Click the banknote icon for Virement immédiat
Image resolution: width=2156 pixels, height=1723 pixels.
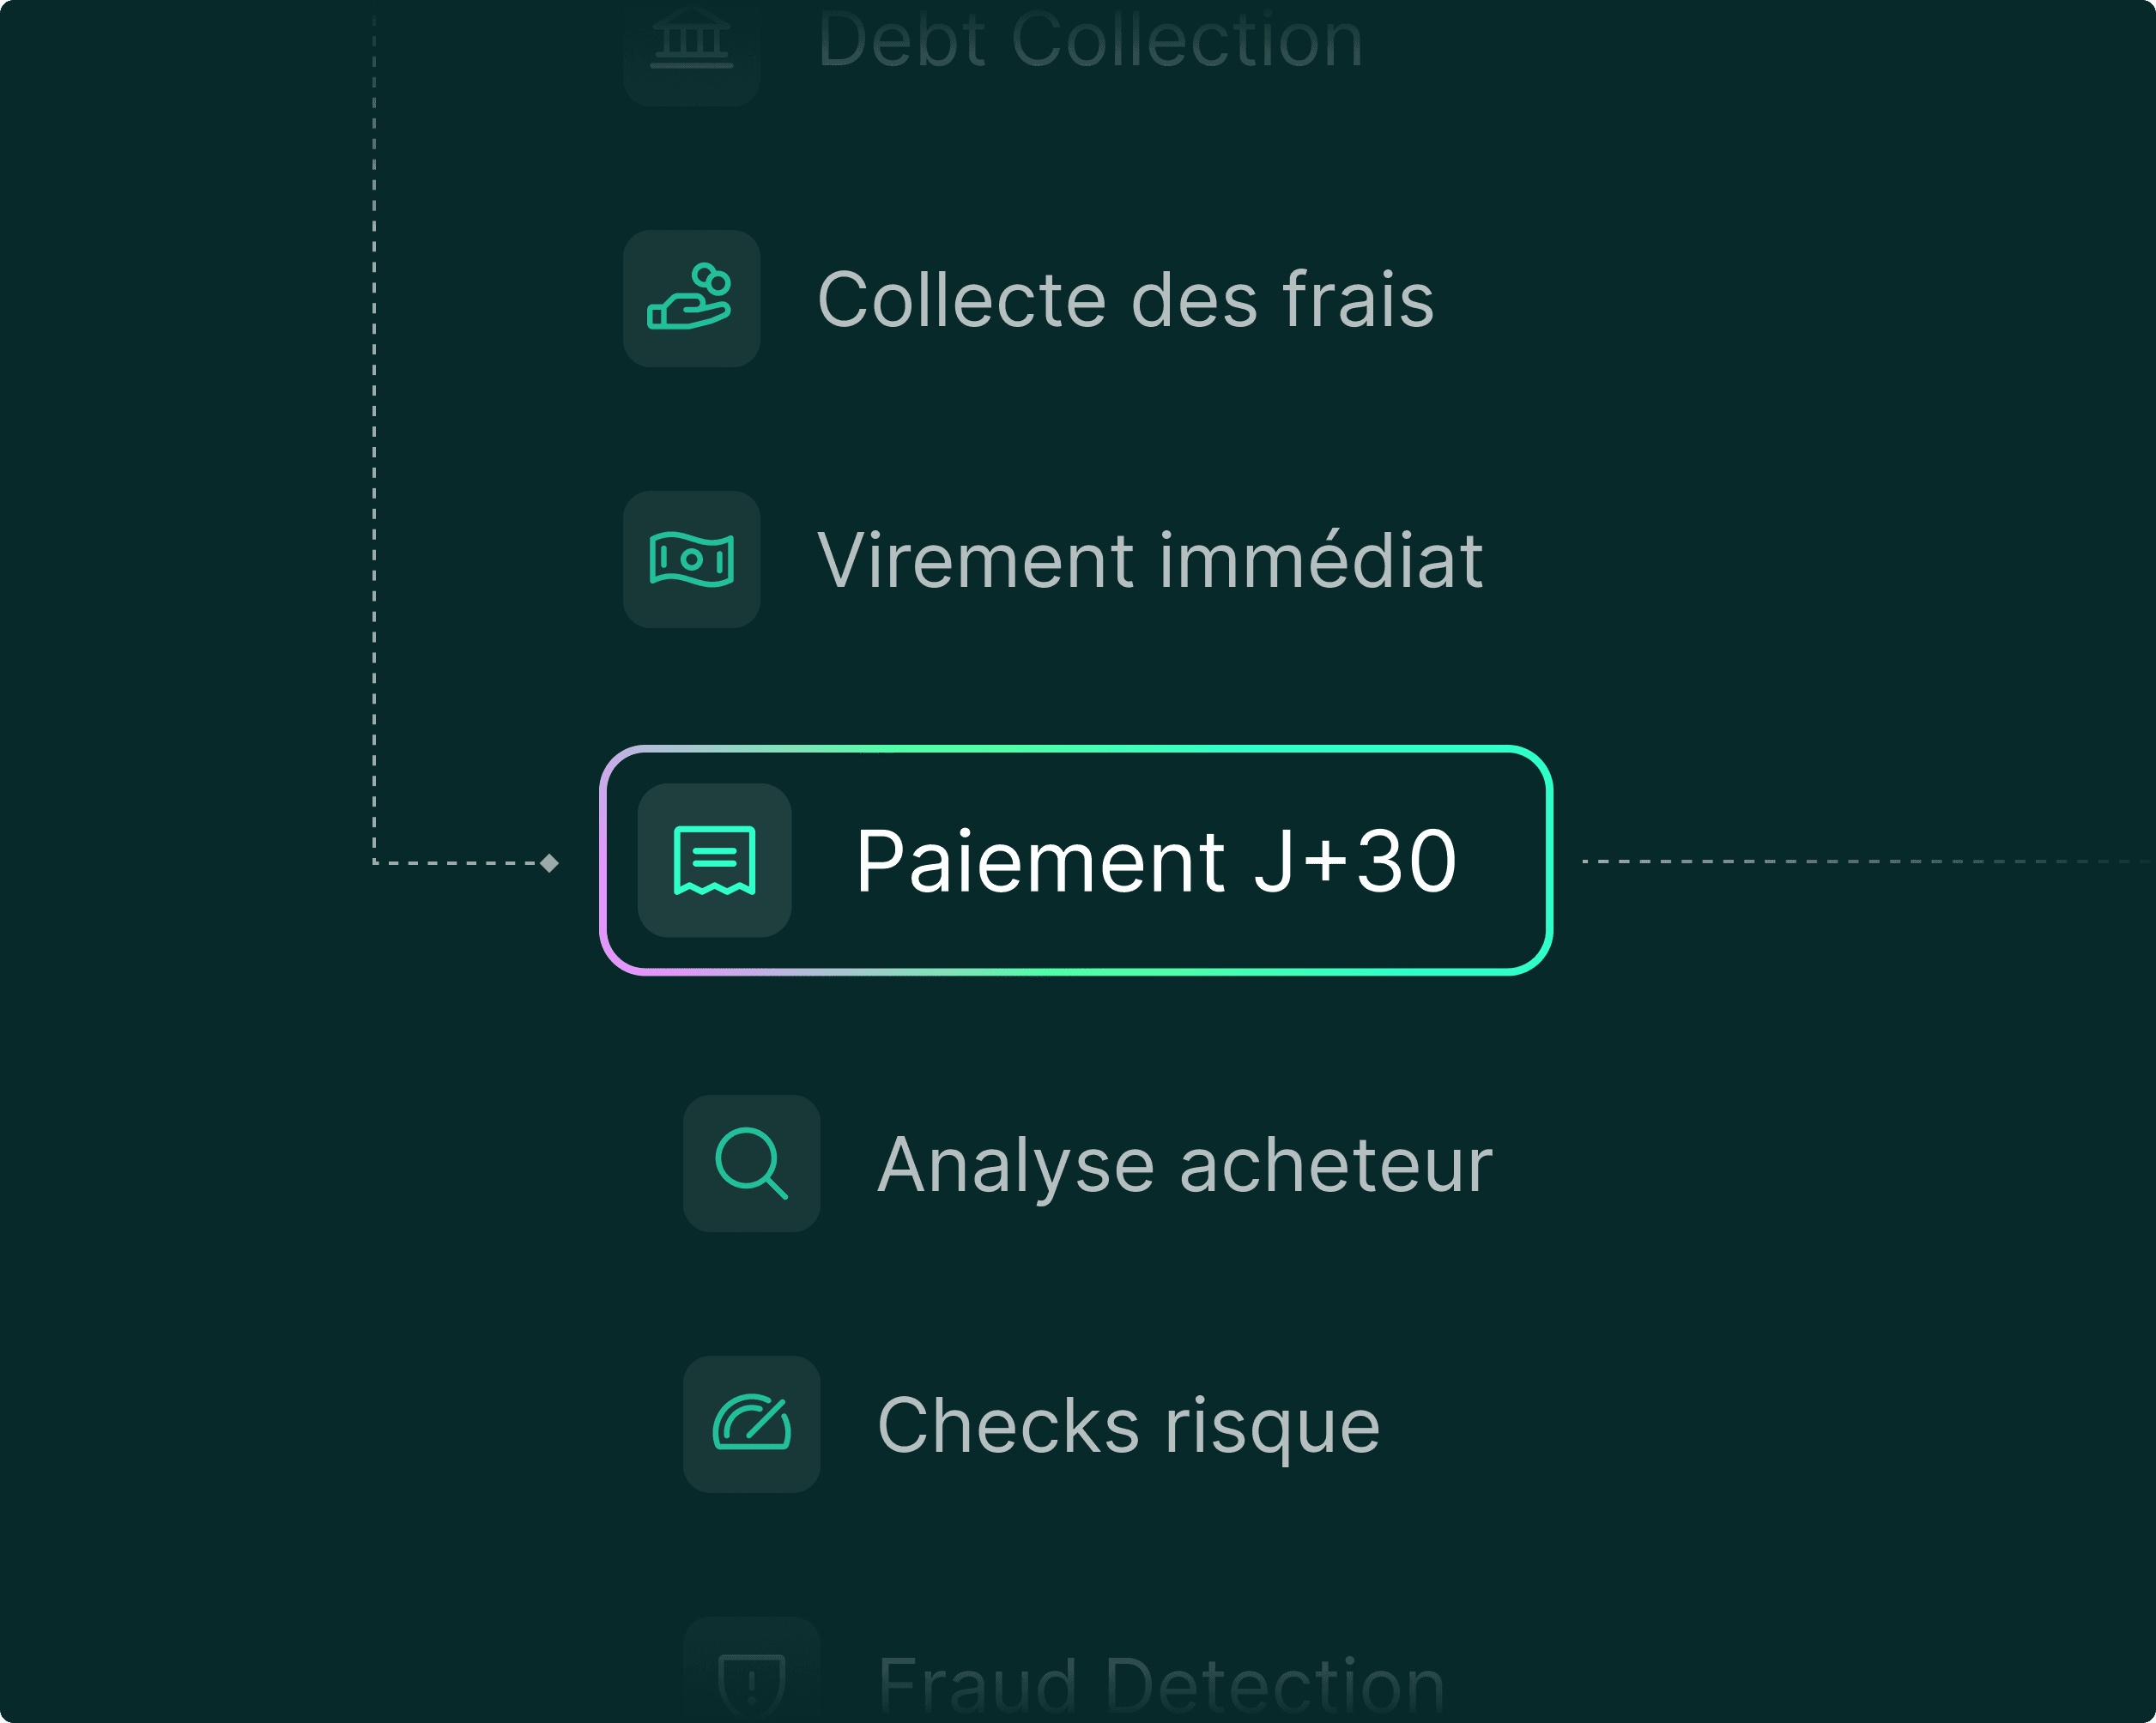pyautogui.click(x=691, y=559)
